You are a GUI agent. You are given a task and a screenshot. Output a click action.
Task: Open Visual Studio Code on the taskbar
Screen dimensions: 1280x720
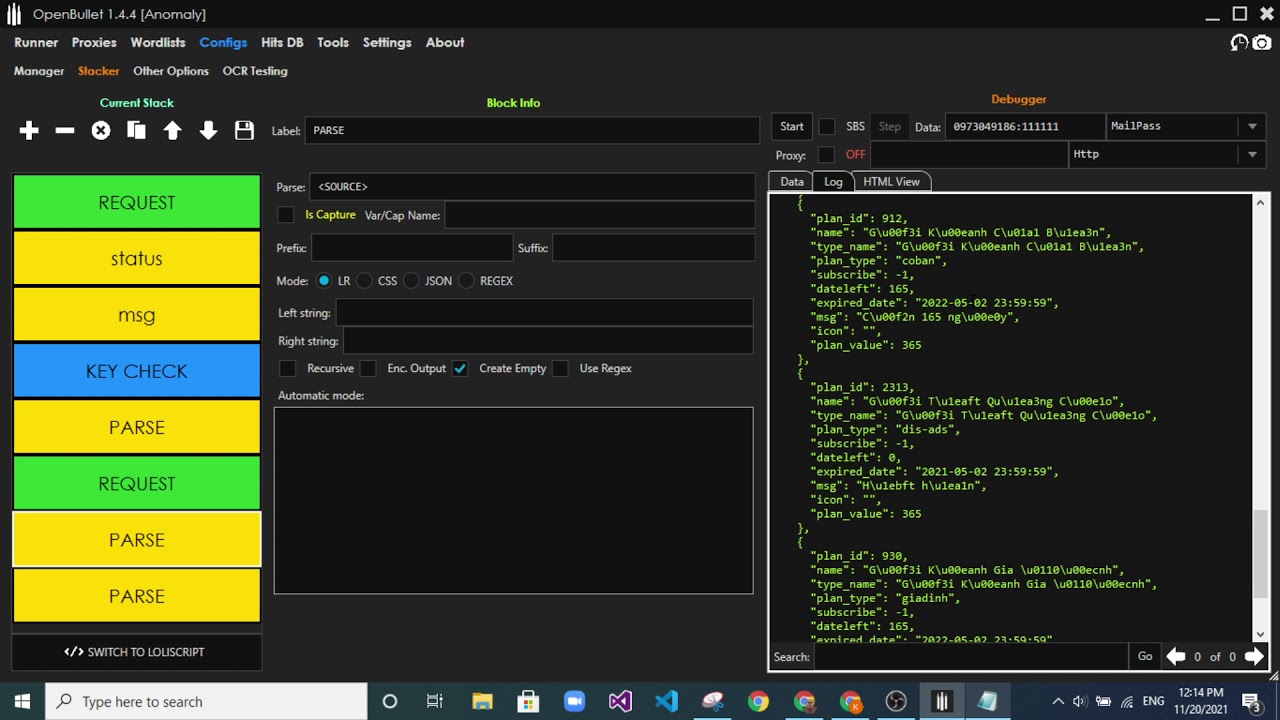[666, 701]
